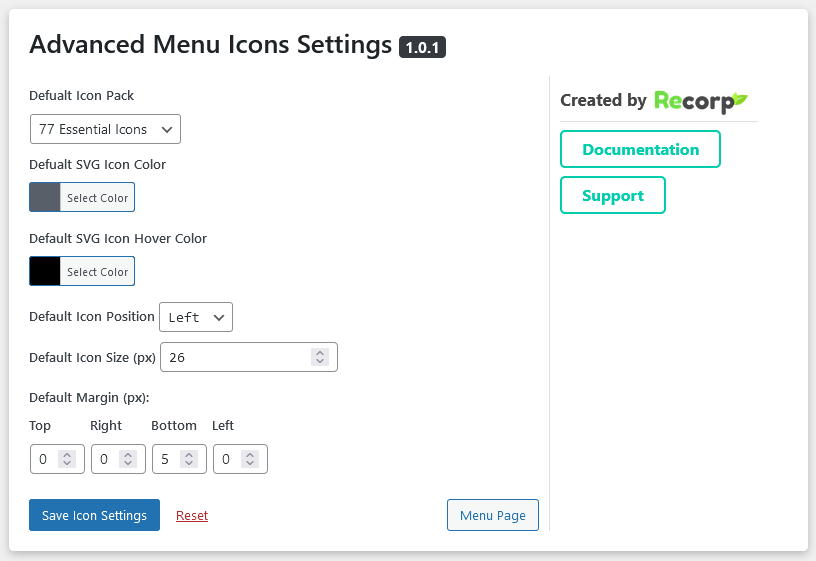Click the Default Icon Position label
This screenshot has width=816, height=561.
coord(92,316)
